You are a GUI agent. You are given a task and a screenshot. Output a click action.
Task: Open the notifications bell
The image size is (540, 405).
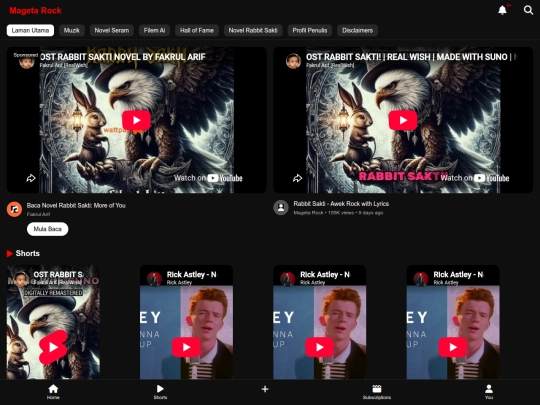click(x=502, y=10)
